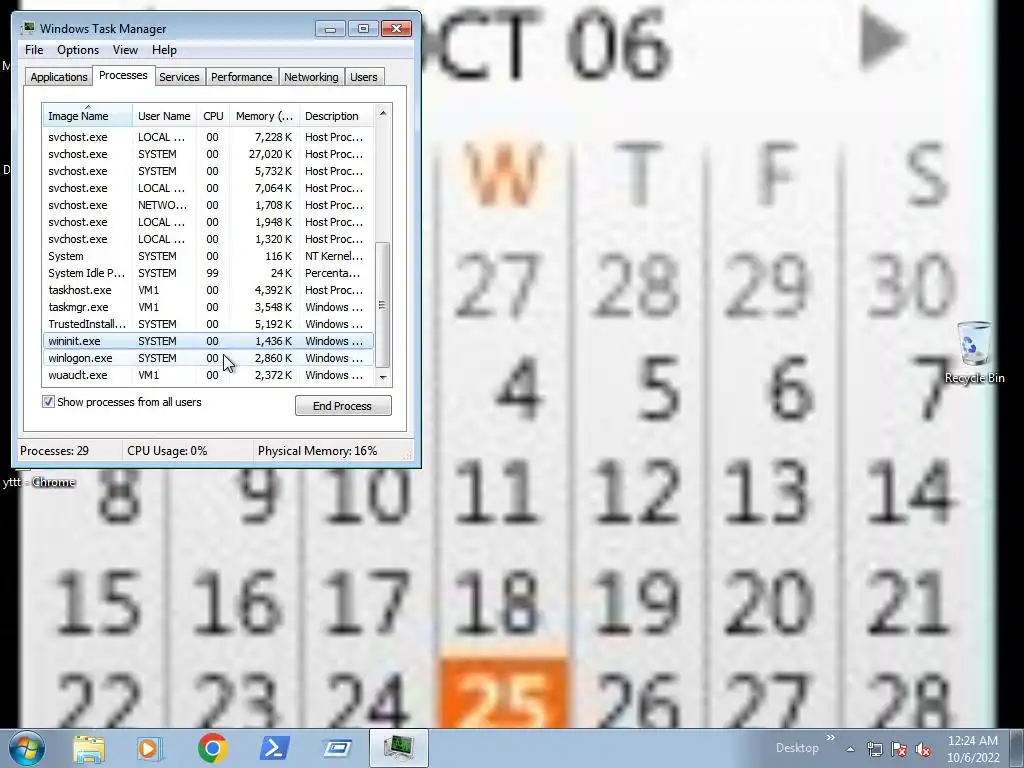1024x768 pixels.
Task: Toggle Show processes from all users
Action: pos(48,402)
